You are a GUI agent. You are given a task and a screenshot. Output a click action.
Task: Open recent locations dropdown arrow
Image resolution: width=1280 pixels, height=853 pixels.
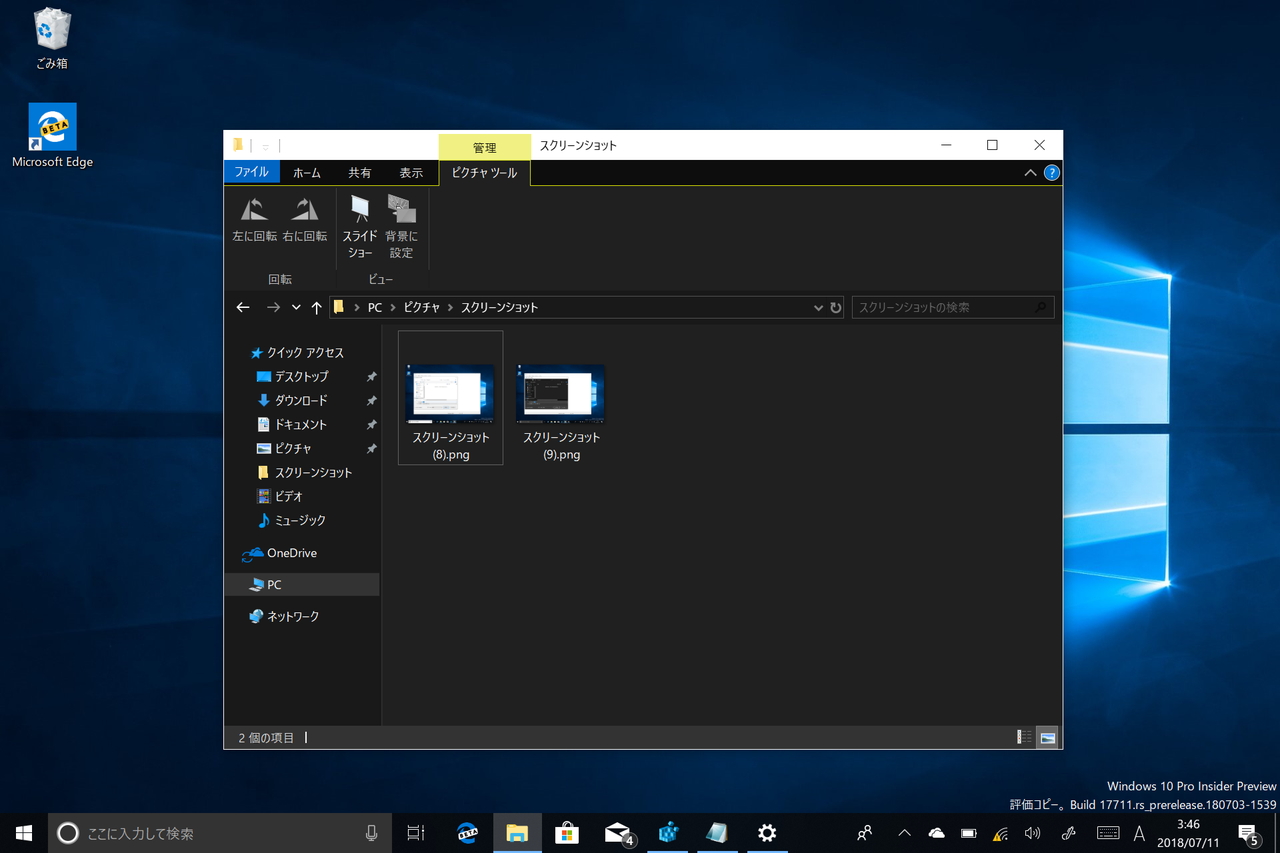point(296,307)
